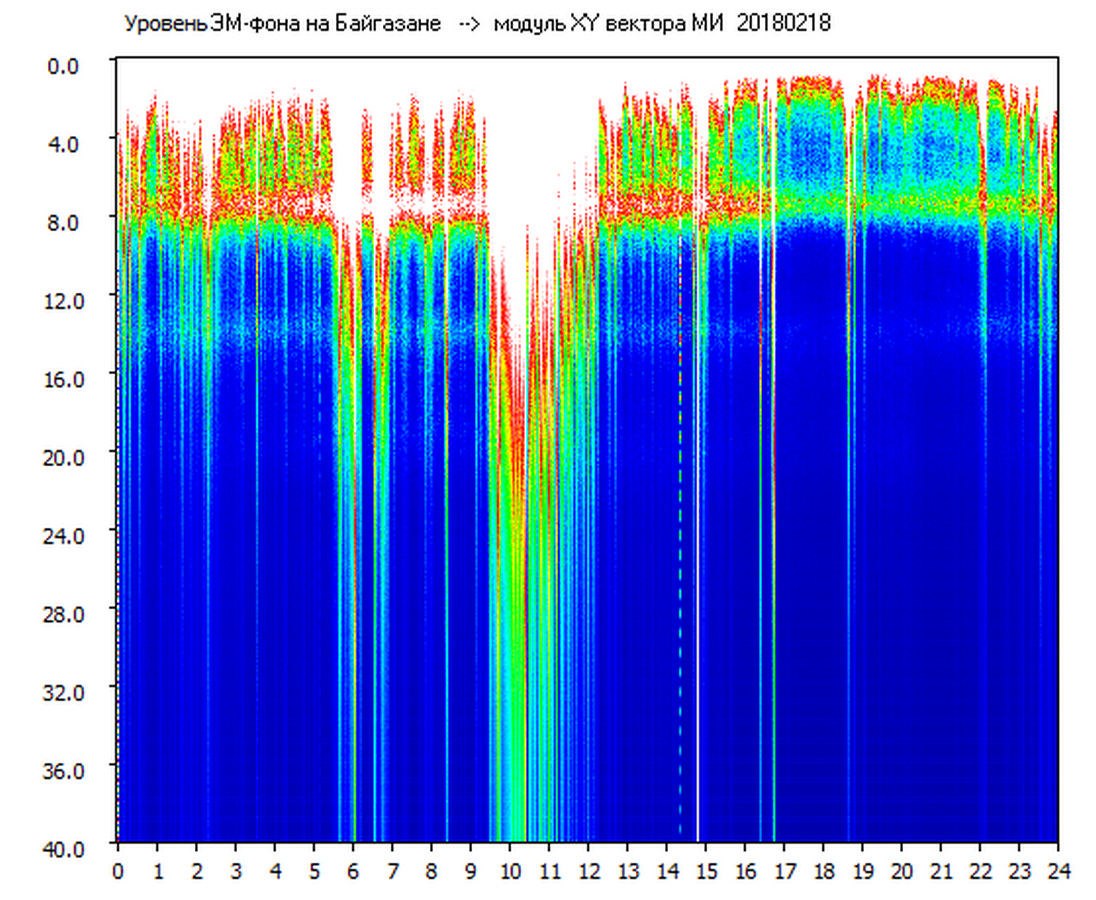Select hour 18 on the horizontal axis

(x=823, y=870)
